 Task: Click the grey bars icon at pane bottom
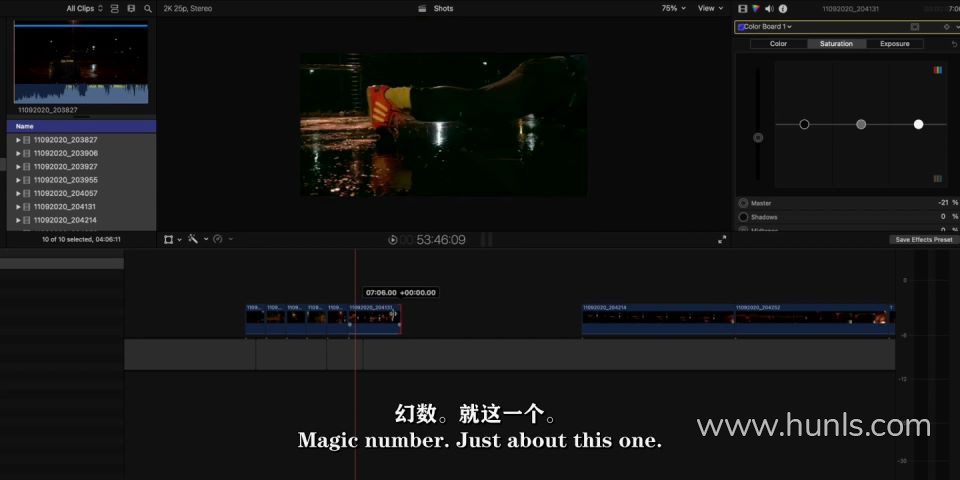(x=937, y=179)
